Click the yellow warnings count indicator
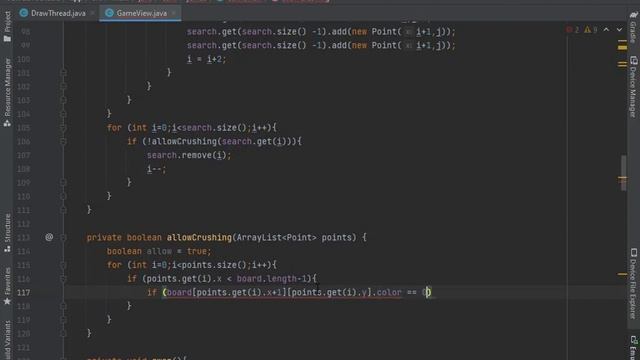 click(591, 30)
